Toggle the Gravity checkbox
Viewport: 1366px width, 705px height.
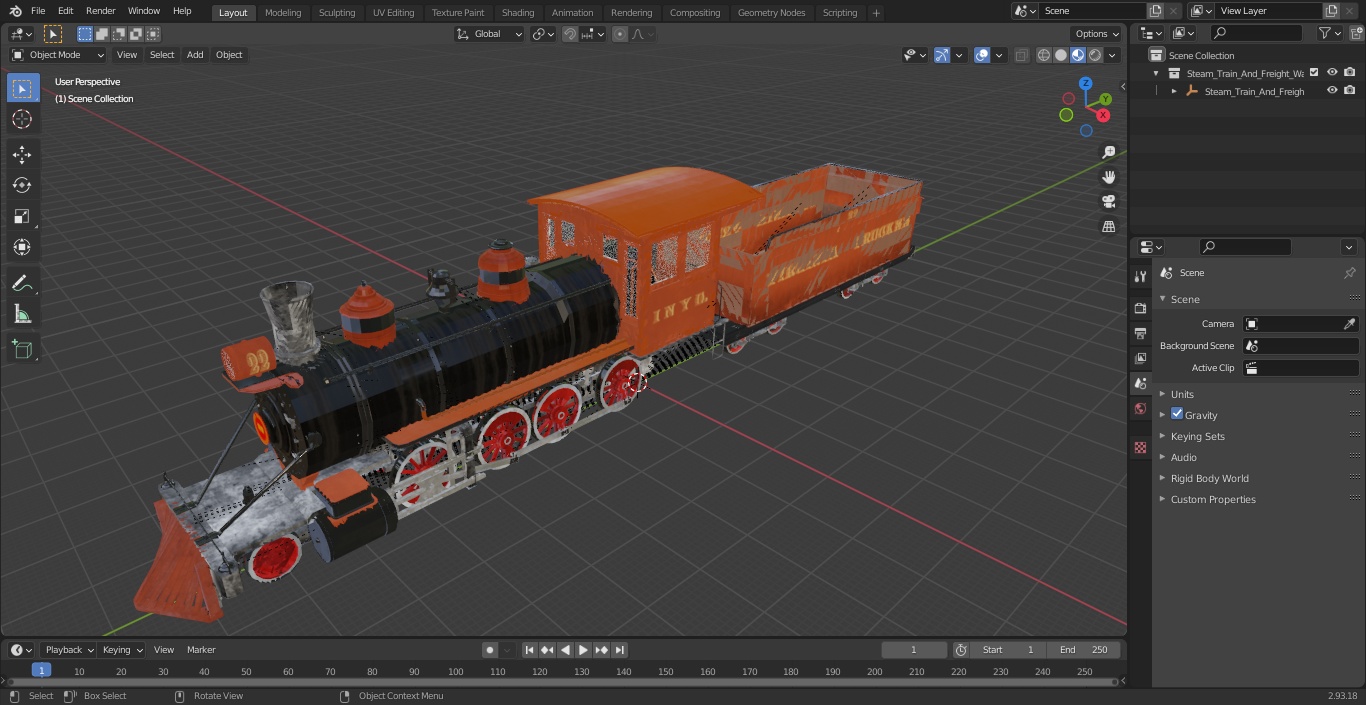pyautogui.click(x=1177, y=414)
